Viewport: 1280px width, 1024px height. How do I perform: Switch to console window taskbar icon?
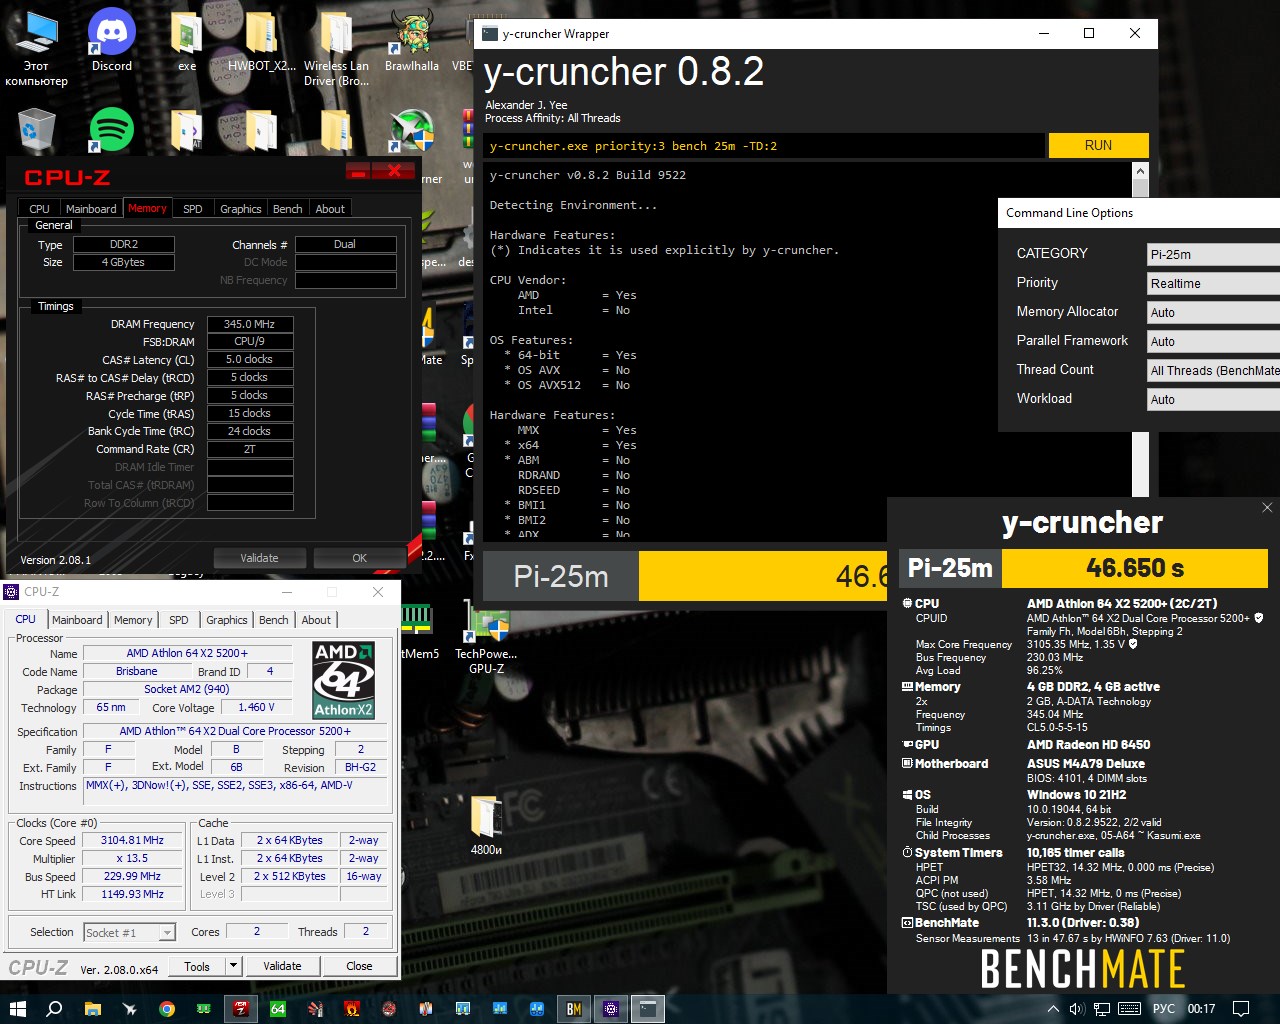click(648, 1008)
